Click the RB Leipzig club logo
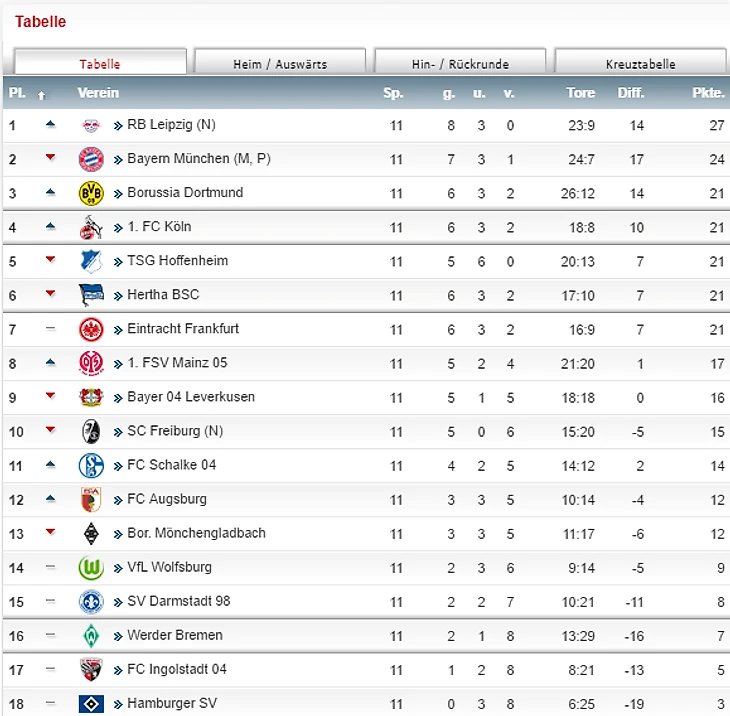This screenshot has height=716, width=730. coord(91,125)
